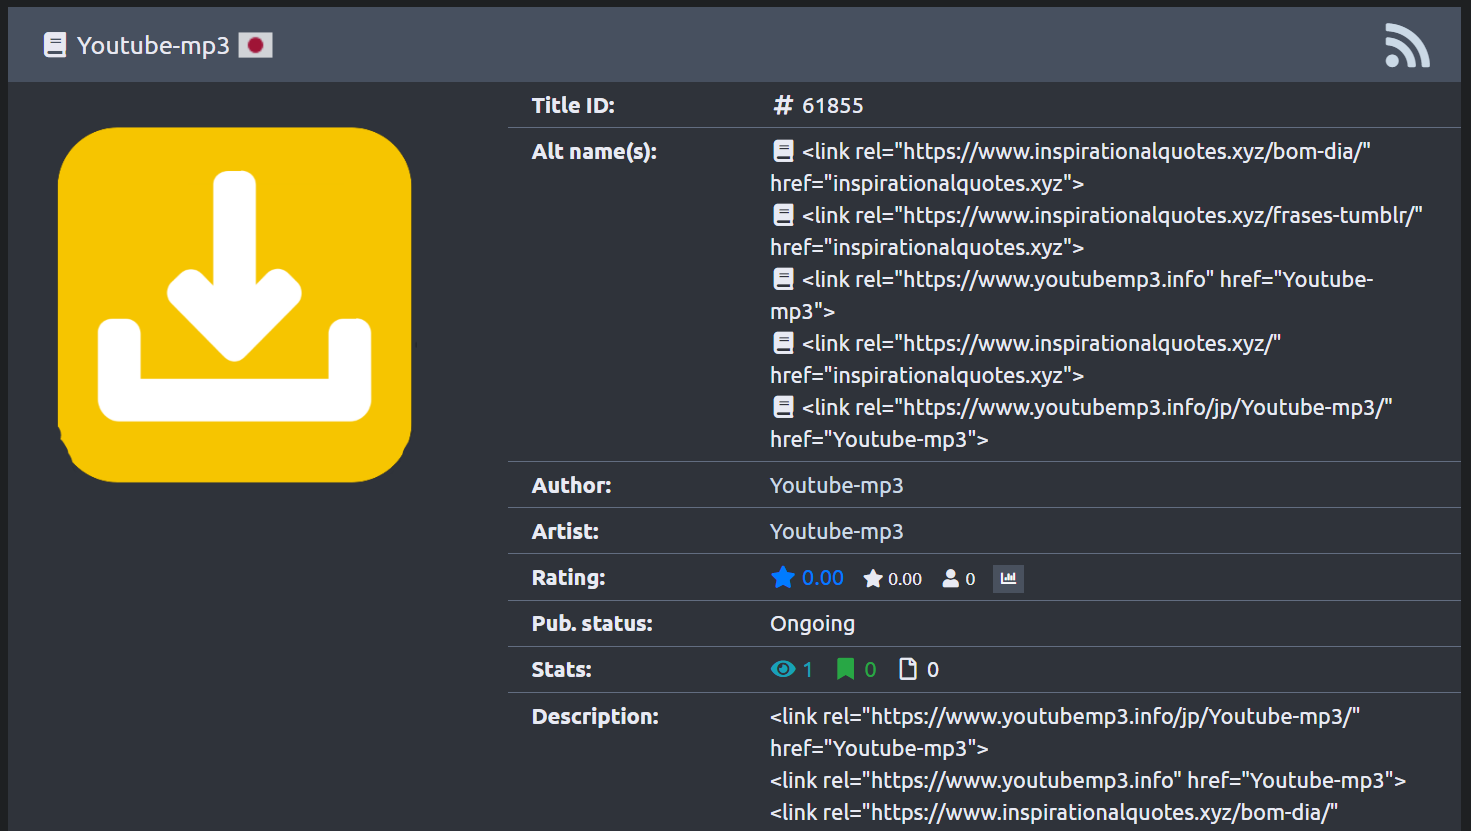Click the file chapters icon in Stats

908,669
